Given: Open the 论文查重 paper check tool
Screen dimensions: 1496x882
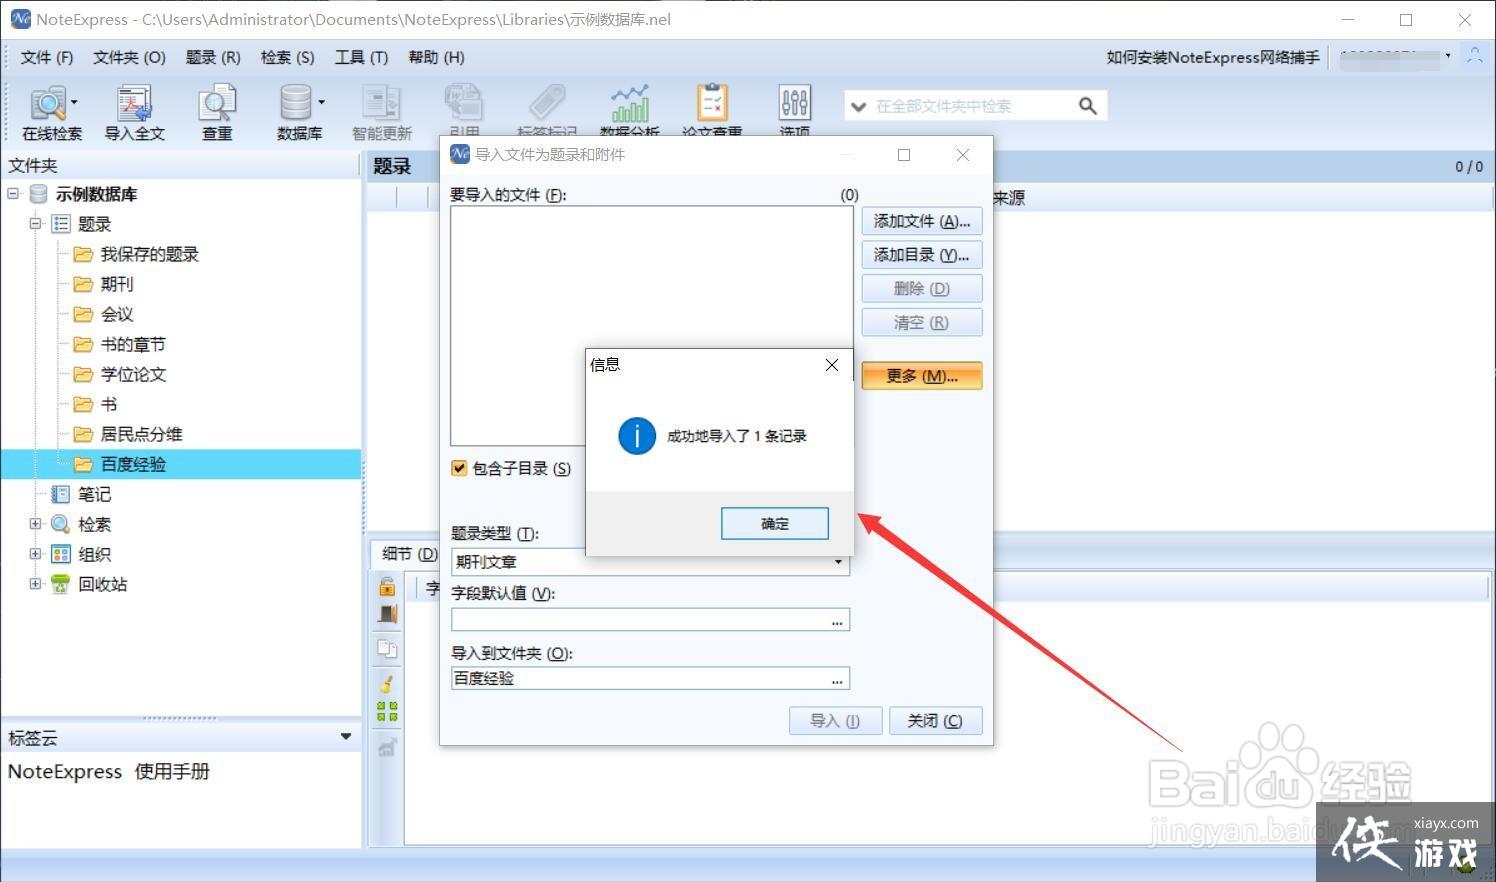Looking at the screenshot, I should pyautogui.click(x=712, y=110).
